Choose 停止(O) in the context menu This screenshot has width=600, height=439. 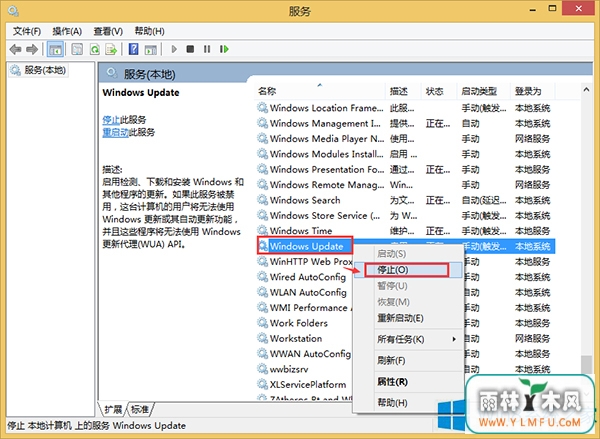pos(408,270)
